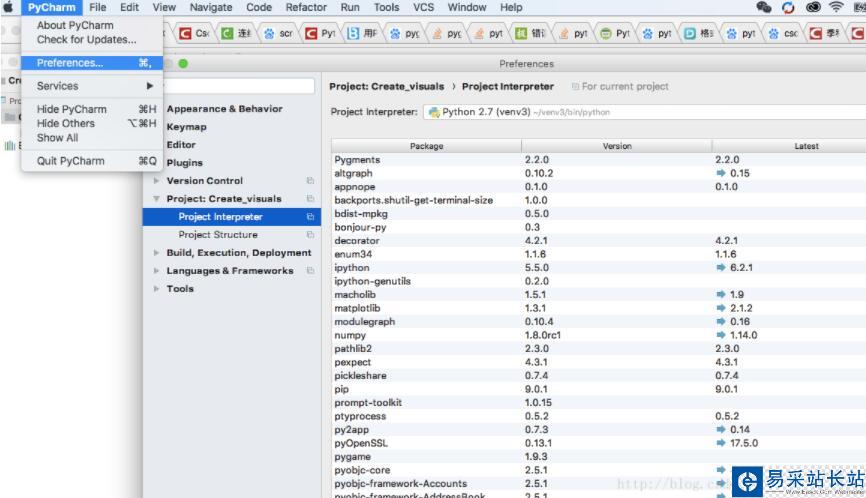The width and height of the screenshot is (866, 498).
Task: Click project-scope icon beside Project Structure
Action: coord(310,235)
